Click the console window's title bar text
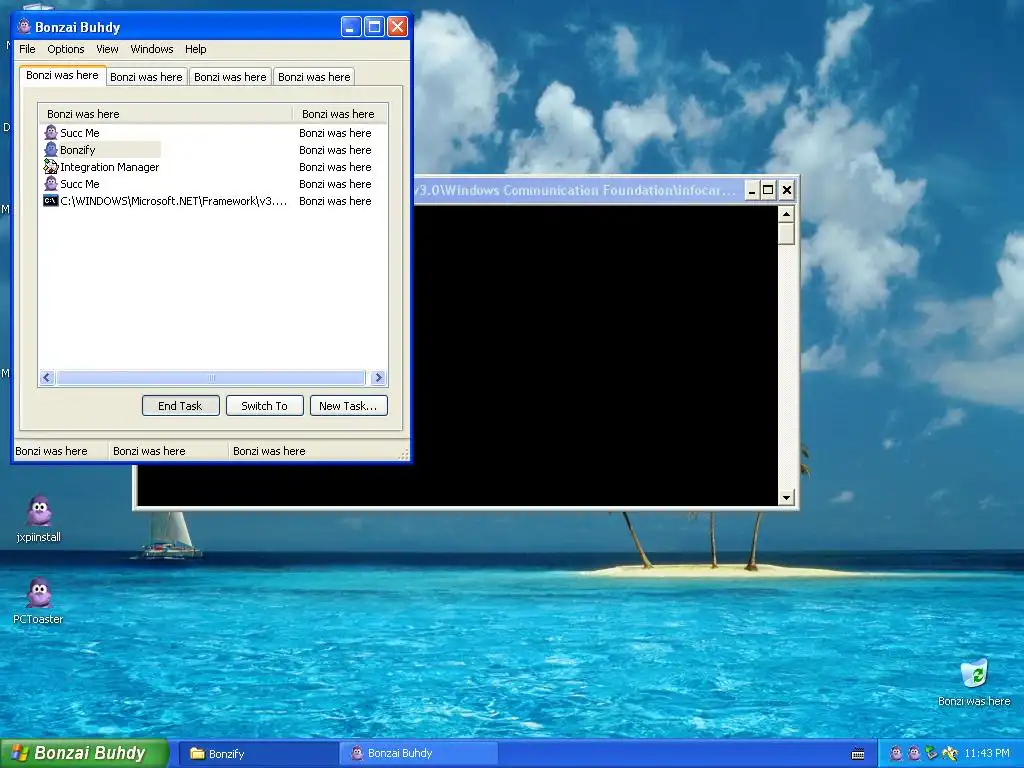Screen dimensions: 1024x768 575,190
